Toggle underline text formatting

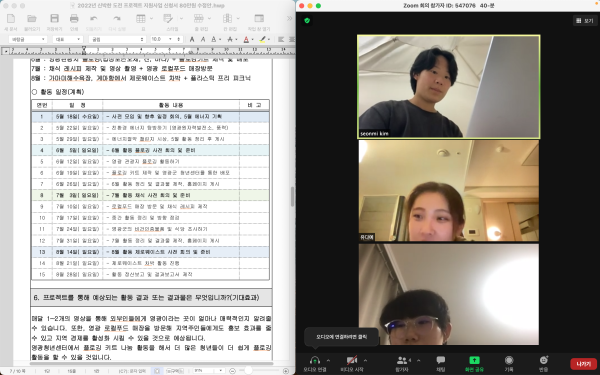point(214,39)
